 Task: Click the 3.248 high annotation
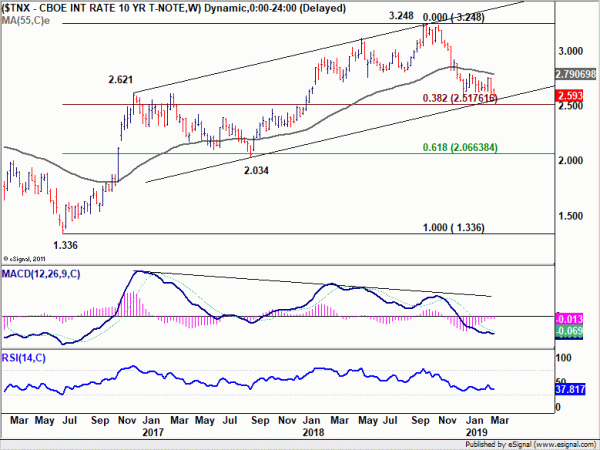pyautogui.click(x=401, y=16)
